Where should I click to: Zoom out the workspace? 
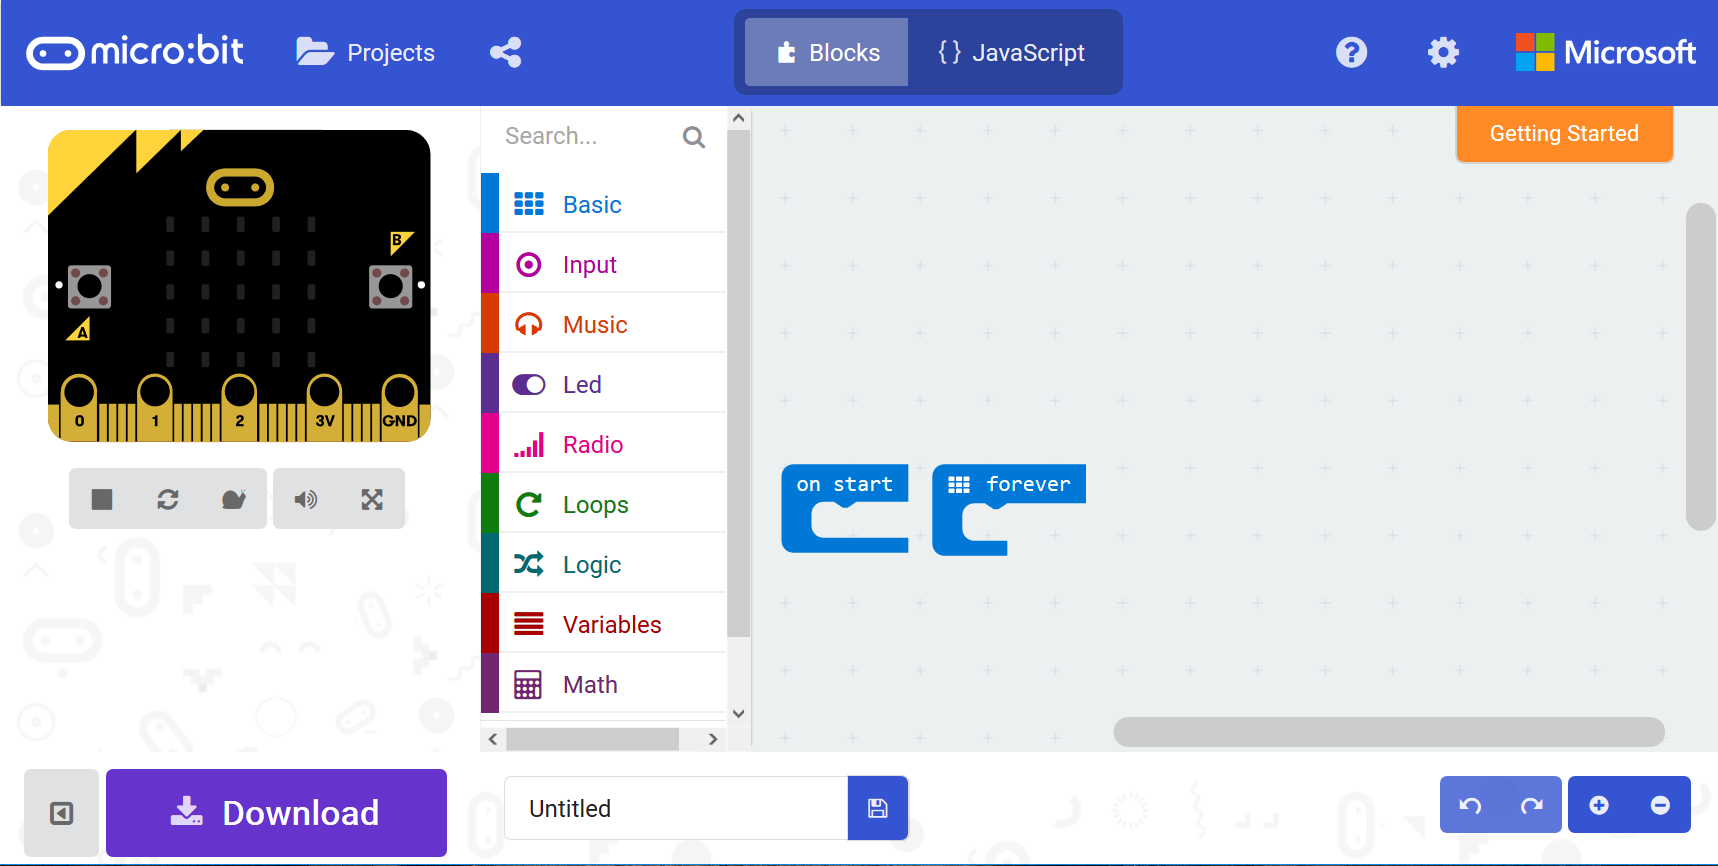[x=1660, y=805]
